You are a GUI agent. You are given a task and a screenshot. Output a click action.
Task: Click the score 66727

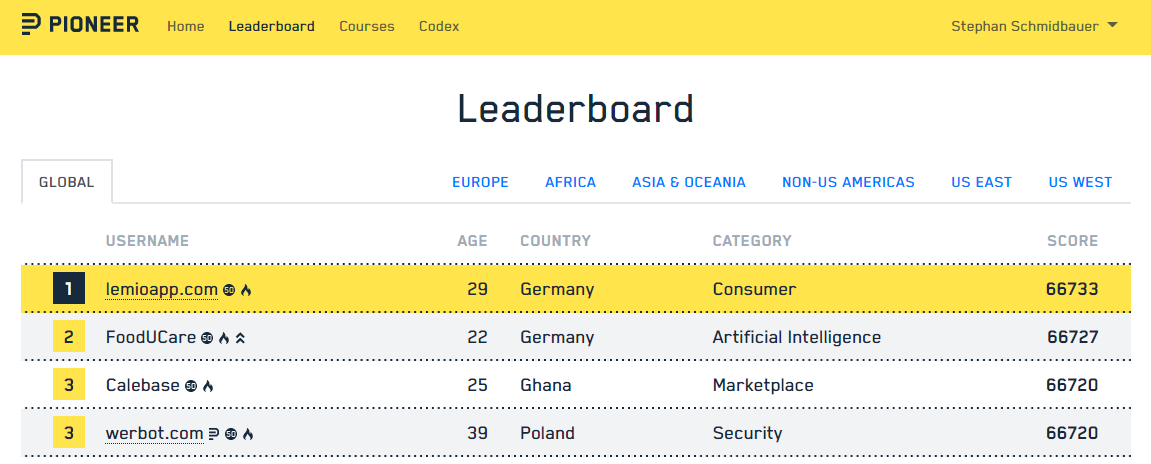[1072, 338]
